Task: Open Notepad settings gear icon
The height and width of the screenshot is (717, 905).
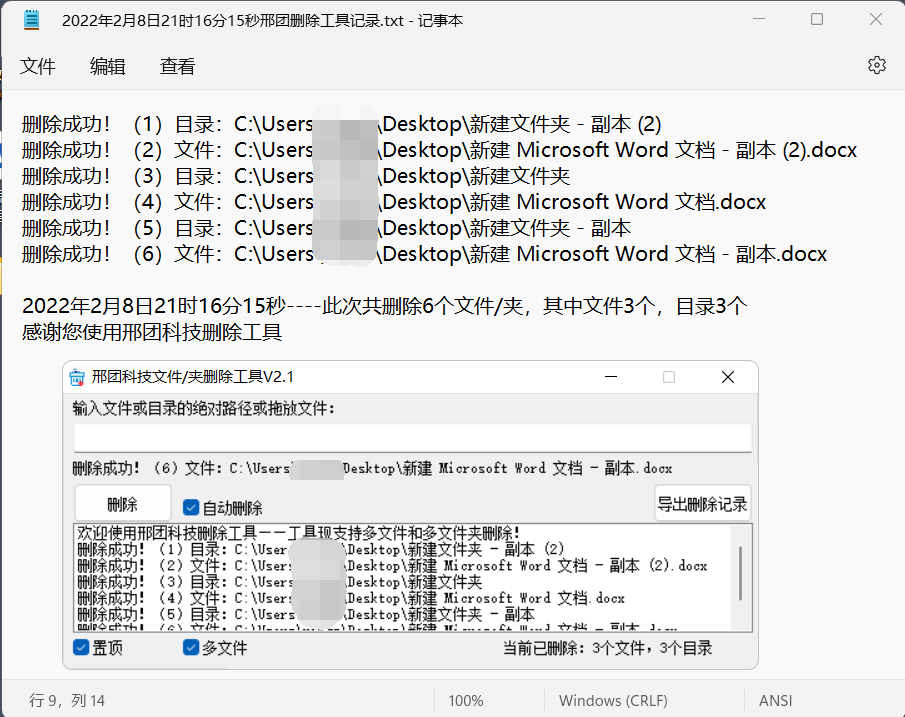Action: 877,65
